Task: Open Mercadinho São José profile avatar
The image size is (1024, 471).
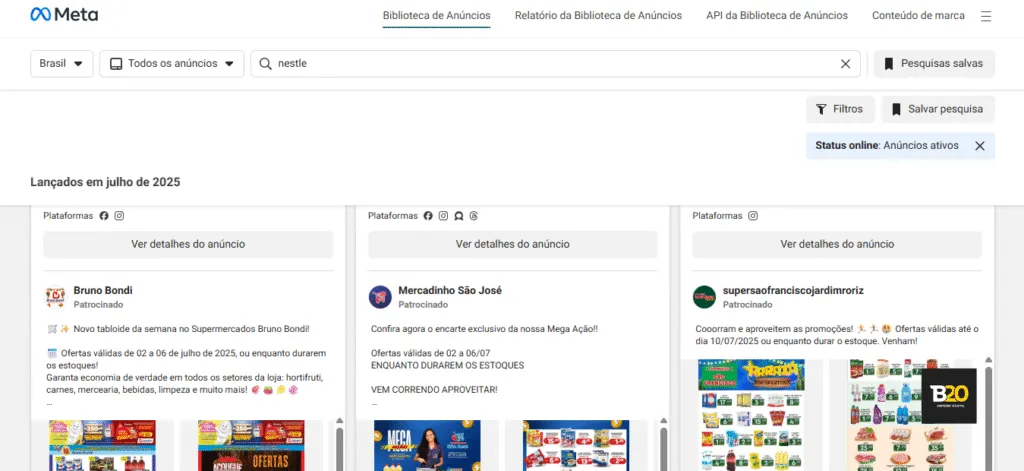Action: [380, 297]
